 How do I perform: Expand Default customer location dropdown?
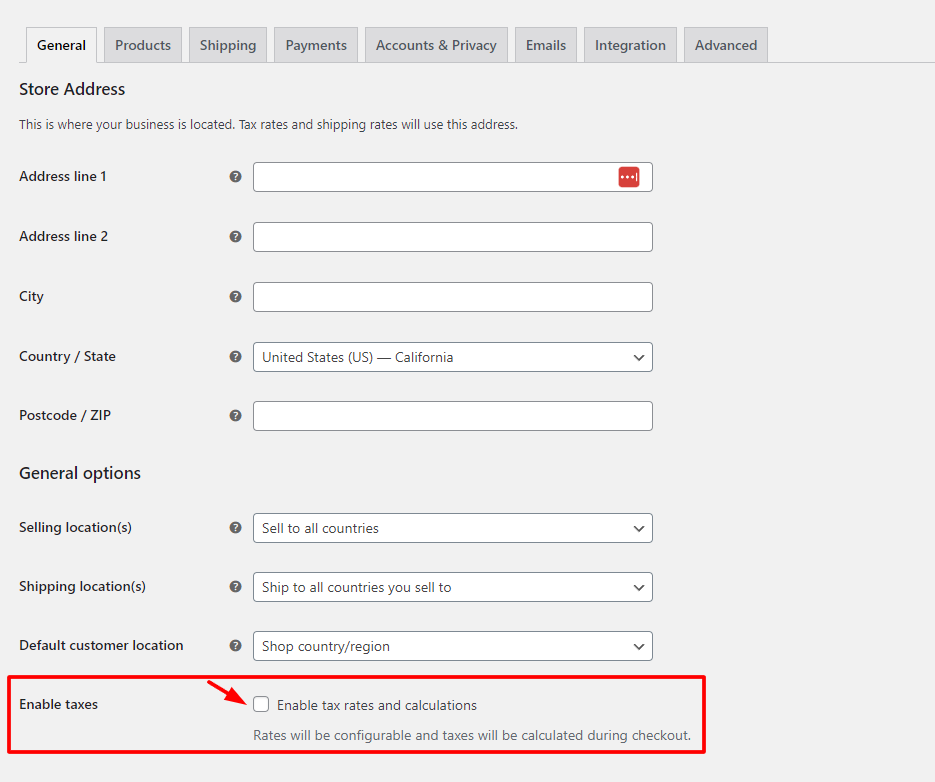point(452,646)
